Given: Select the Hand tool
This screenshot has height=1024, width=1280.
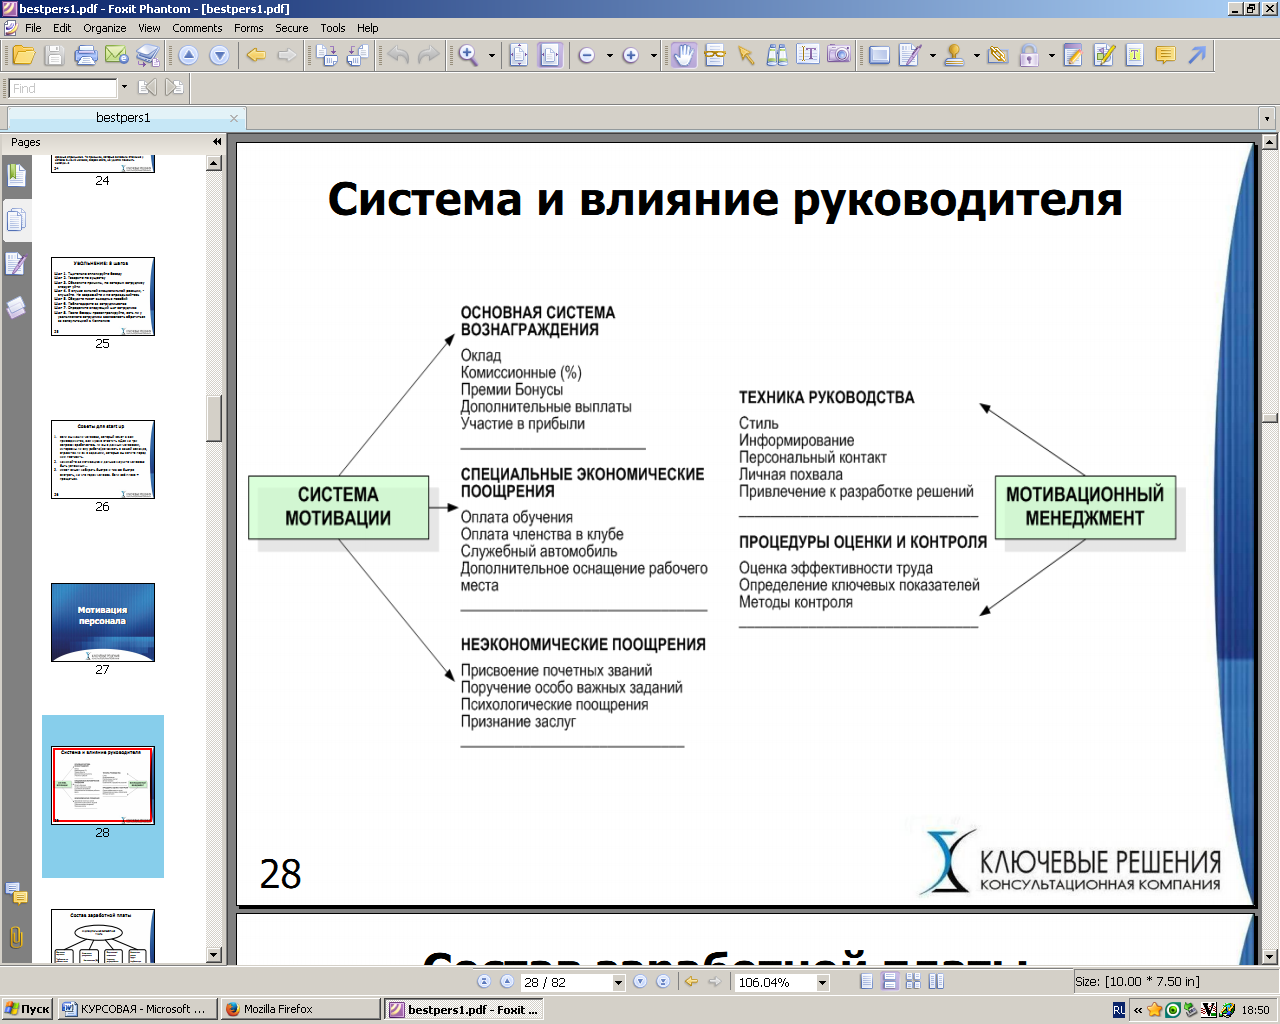Looking at the screenshot, I should click(x=684, y=56).
